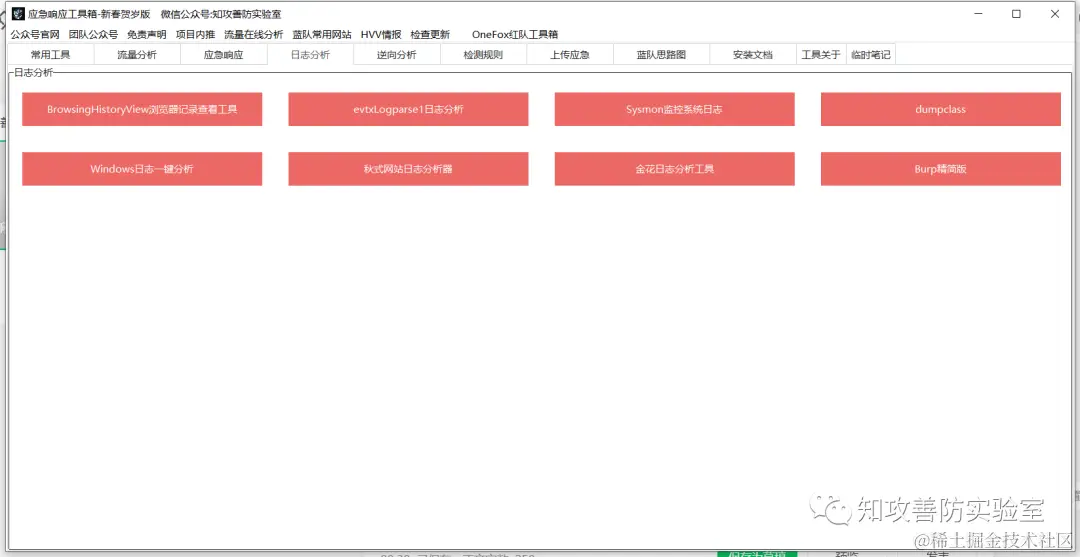Select the 检查更新 menu item
The image size is (1080, 557).
(430, 34)
